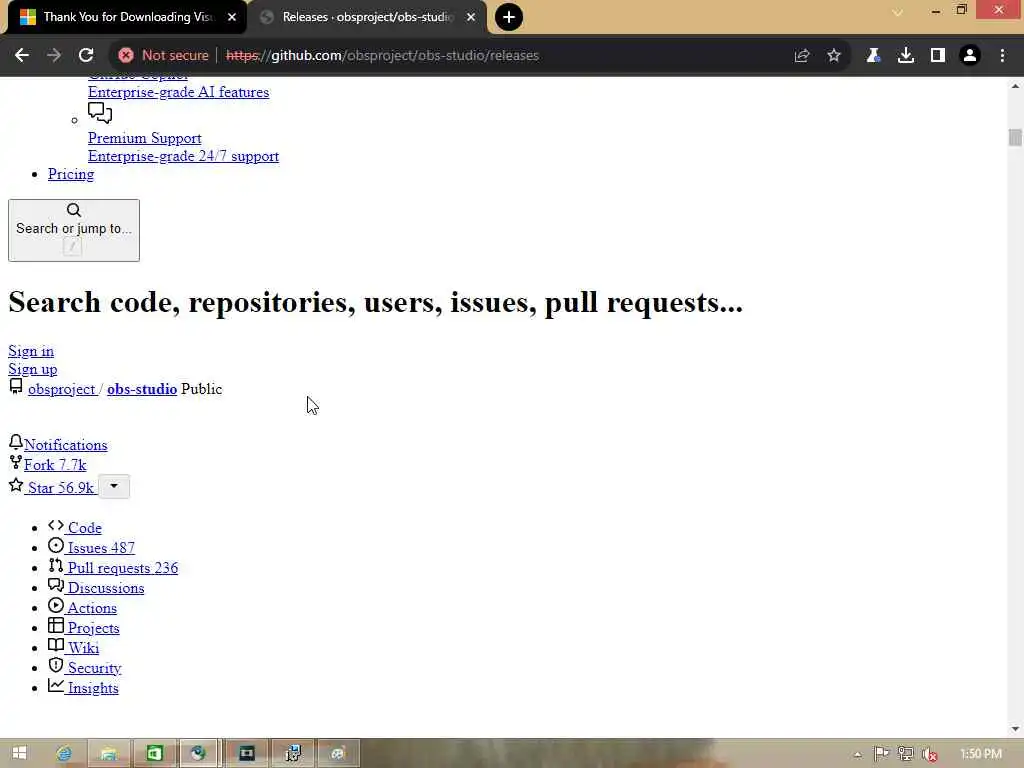Screen dimensions: 1024x768
Task: Click the Sign up link
Action: tap(33, 370)
